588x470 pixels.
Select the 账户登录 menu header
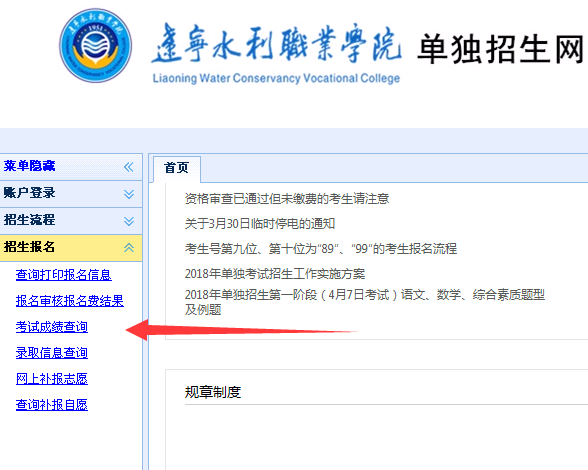(x=71, y=194)
